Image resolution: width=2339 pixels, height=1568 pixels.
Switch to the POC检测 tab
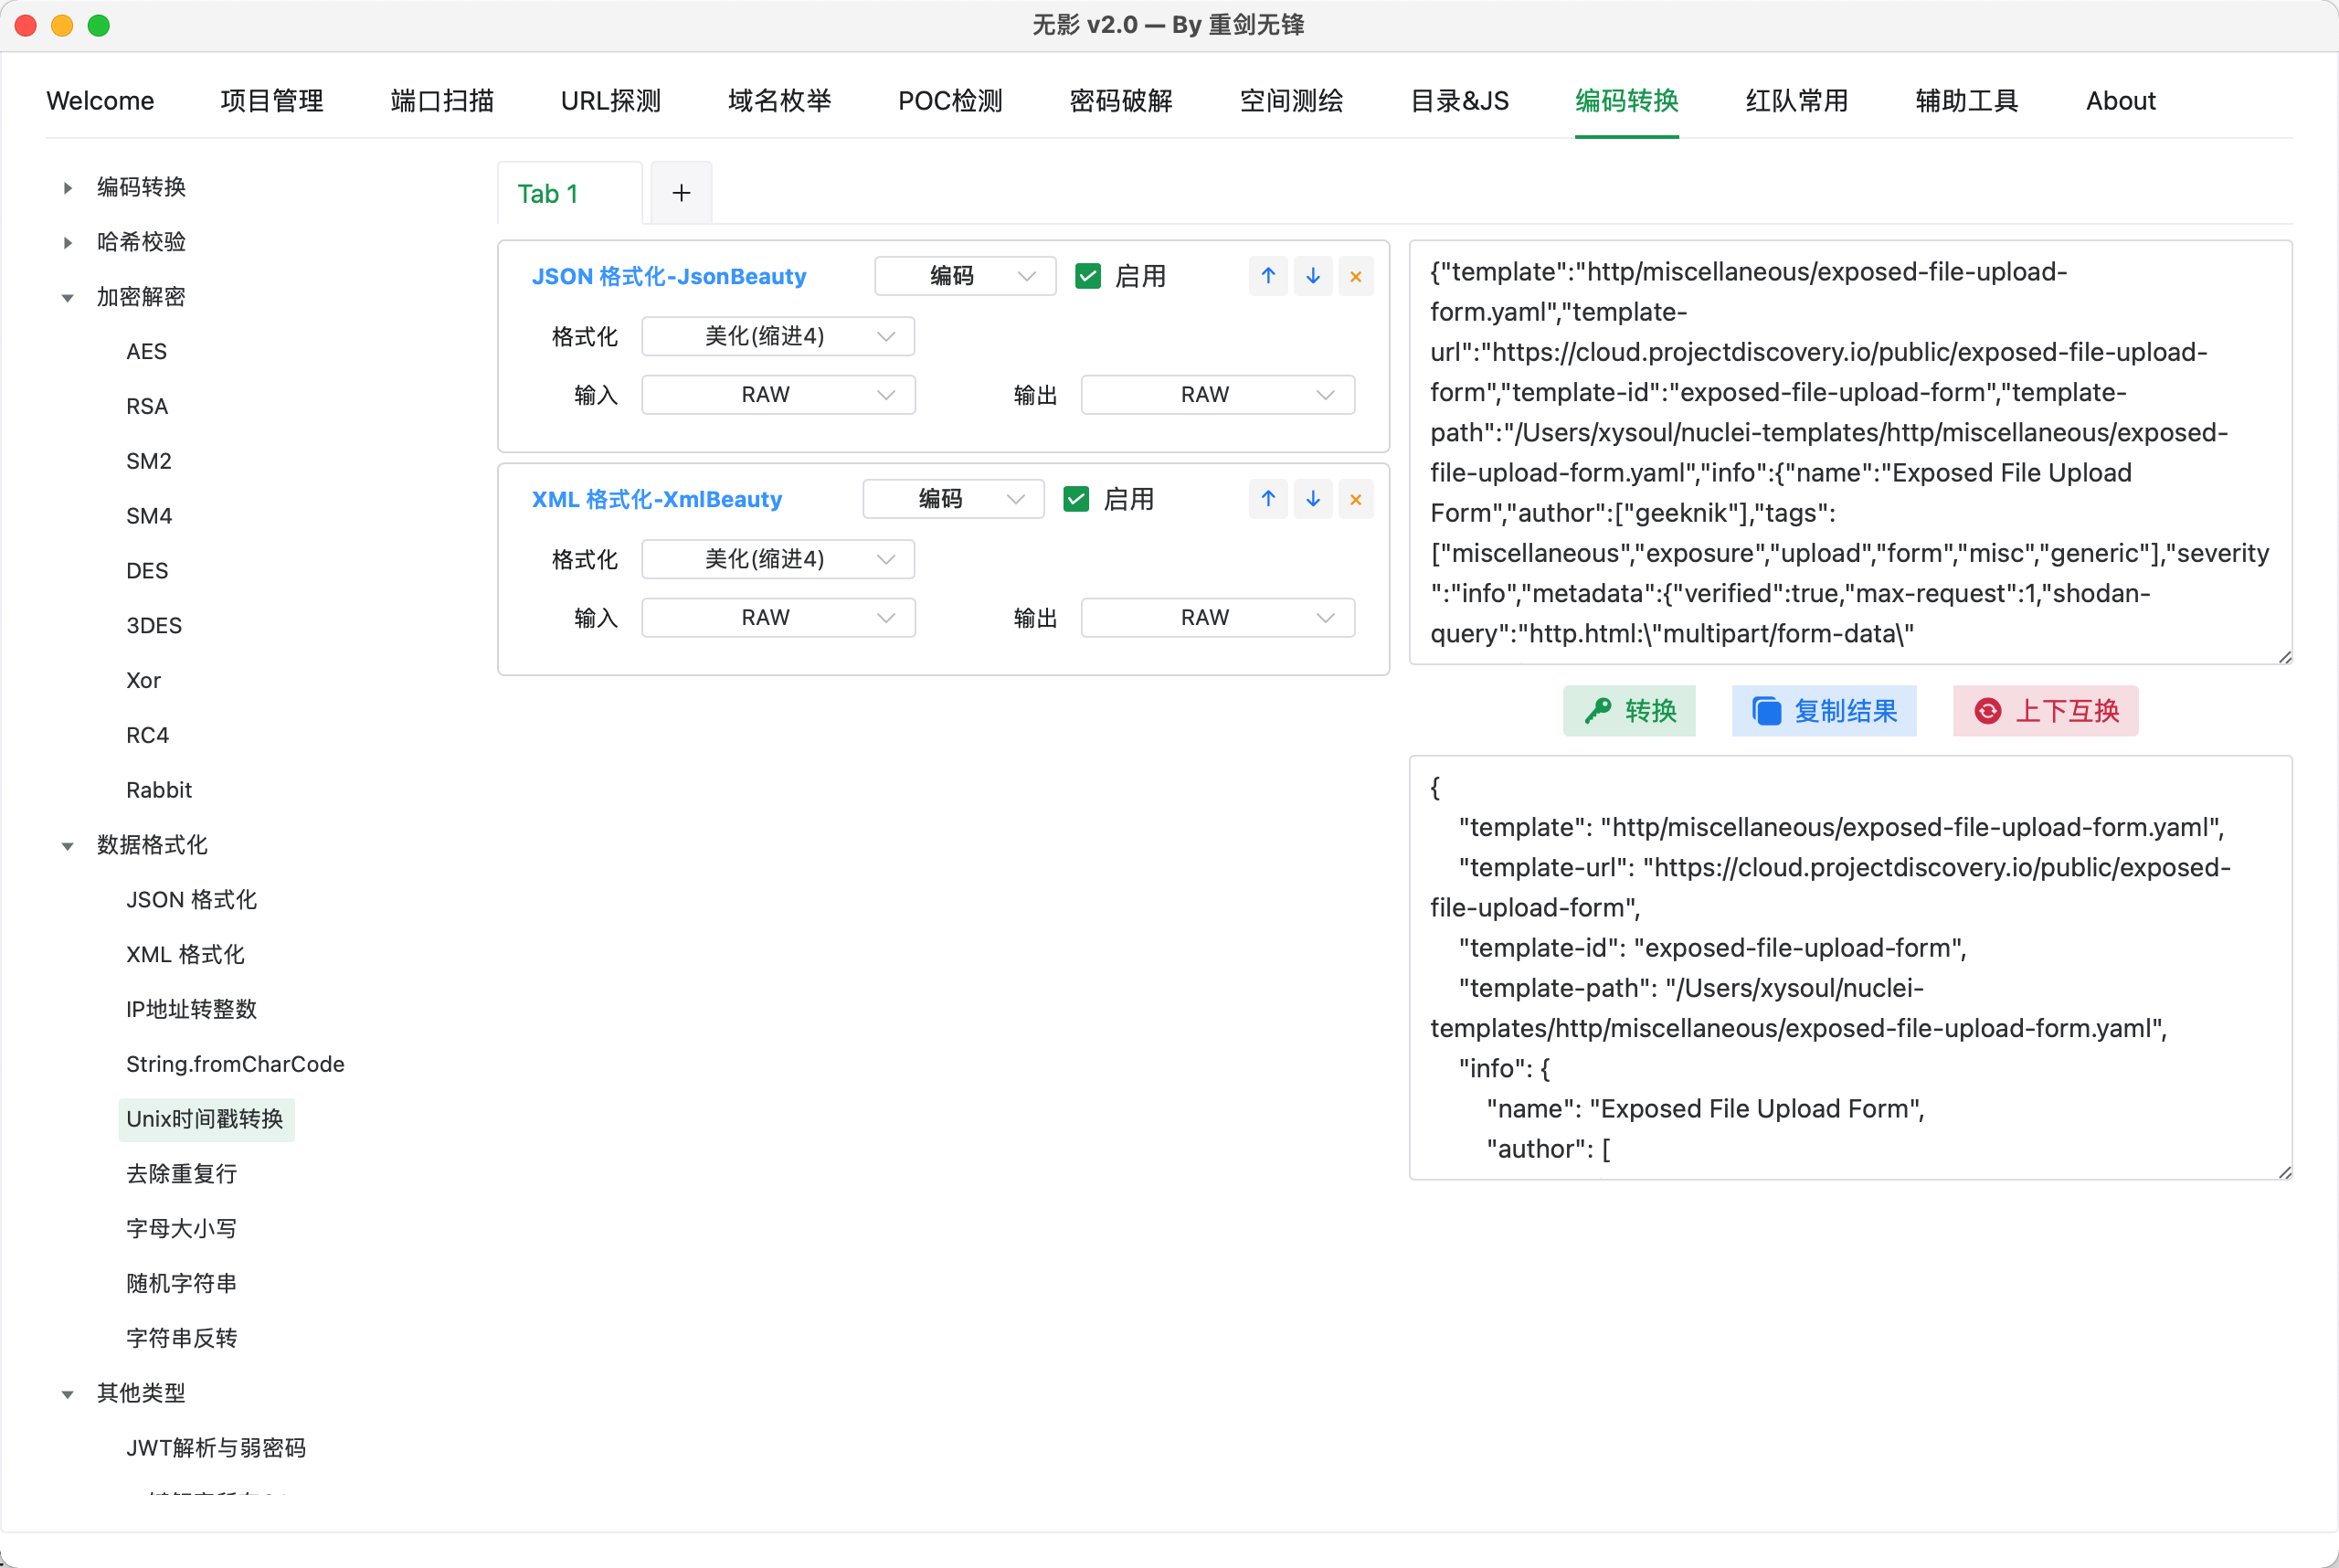[x=949, y=101]
